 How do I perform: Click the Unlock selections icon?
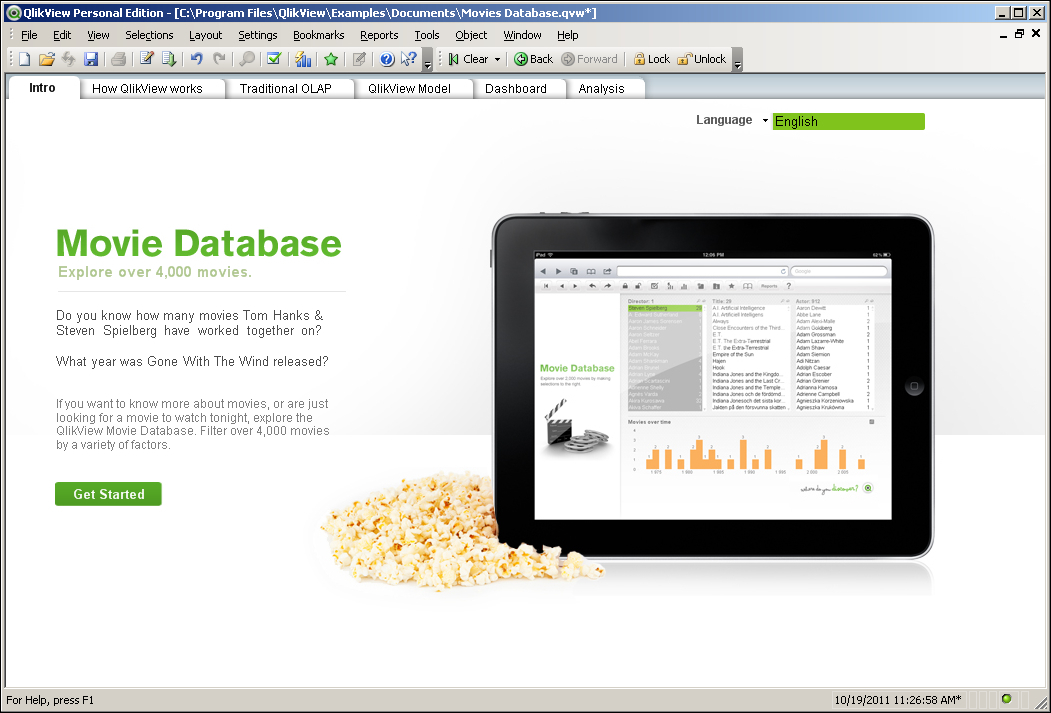702,59
